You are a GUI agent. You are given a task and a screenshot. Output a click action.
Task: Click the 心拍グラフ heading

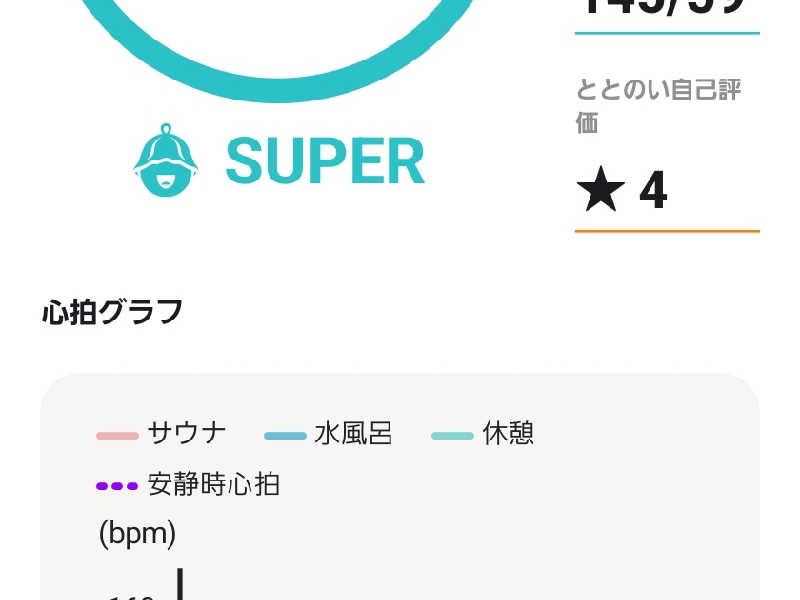(112, 312)
